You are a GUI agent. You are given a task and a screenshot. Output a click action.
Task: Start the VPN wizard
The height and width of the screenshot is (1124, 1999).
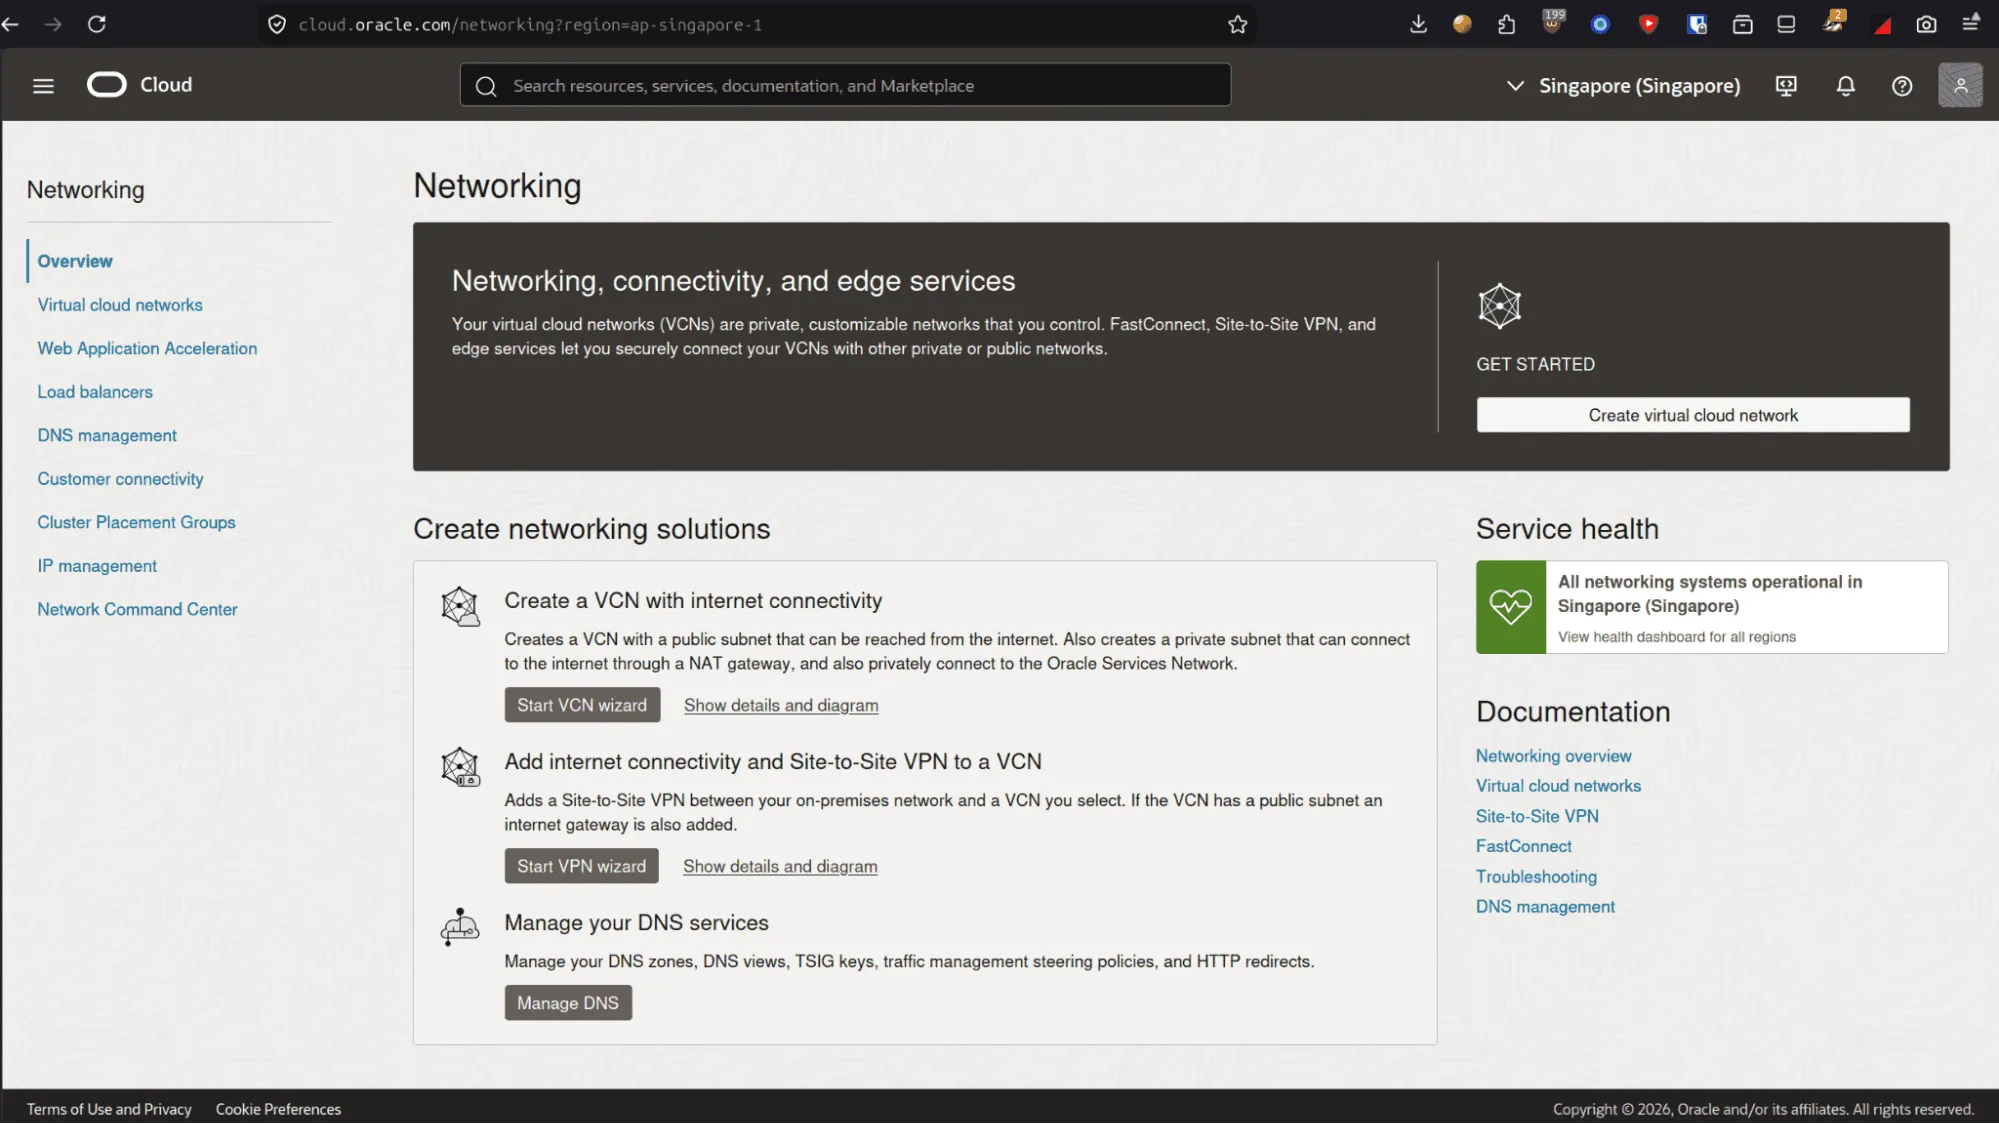click(581, 866)
